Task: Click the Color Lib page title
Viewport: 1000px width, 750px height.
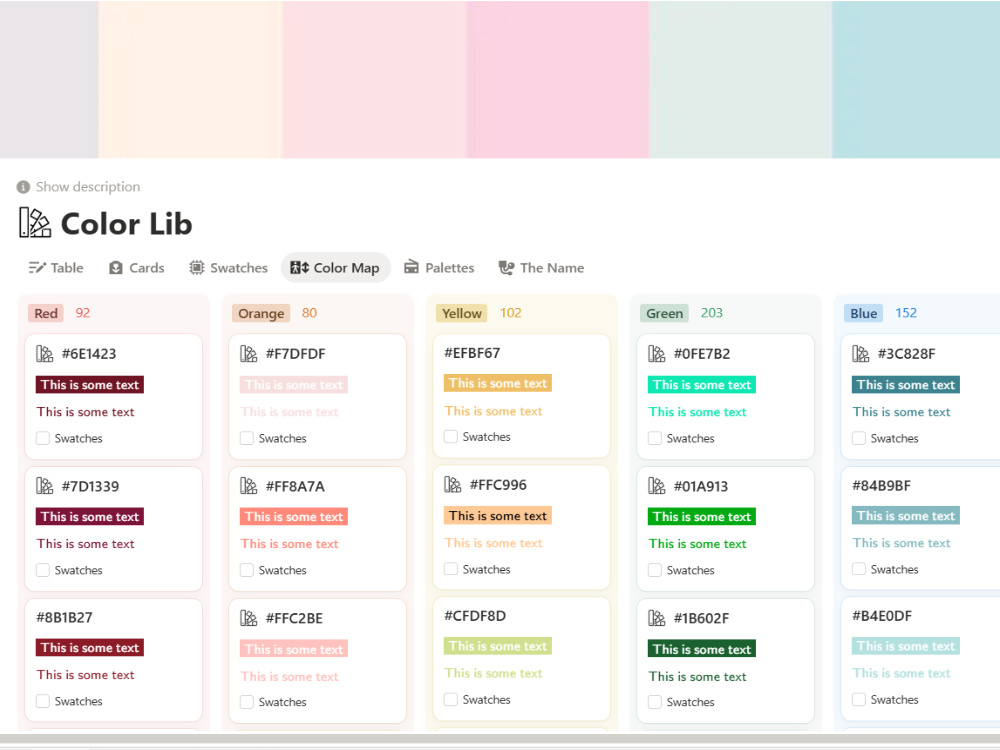Action: [126, 224]
